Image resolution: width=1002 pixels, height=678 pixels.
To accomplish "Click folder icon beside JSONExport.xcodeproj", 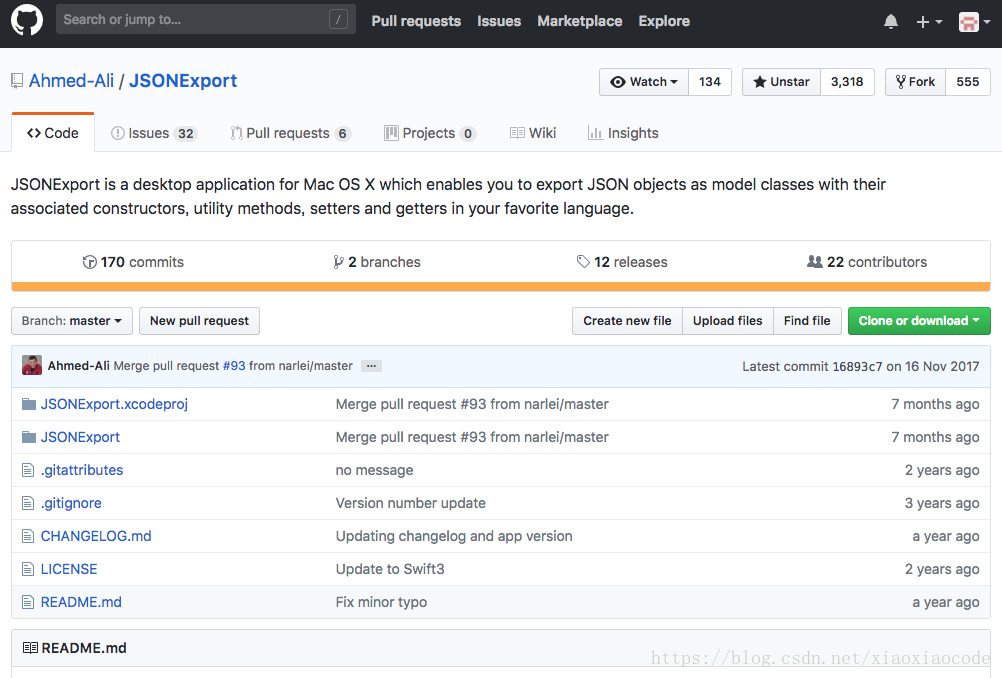I will click(x=29, y=404).
